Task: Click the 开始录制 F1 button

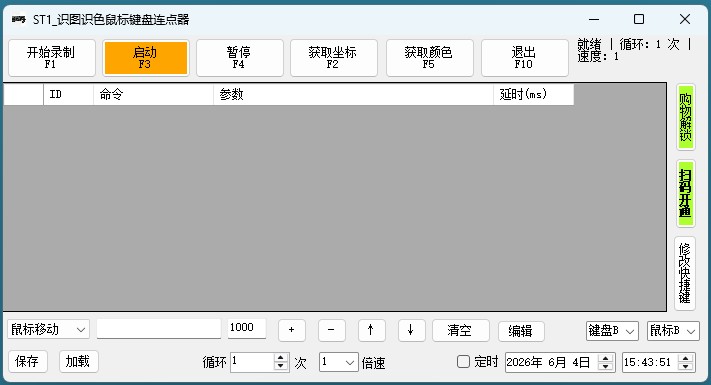Action: [x=52, y=58]
